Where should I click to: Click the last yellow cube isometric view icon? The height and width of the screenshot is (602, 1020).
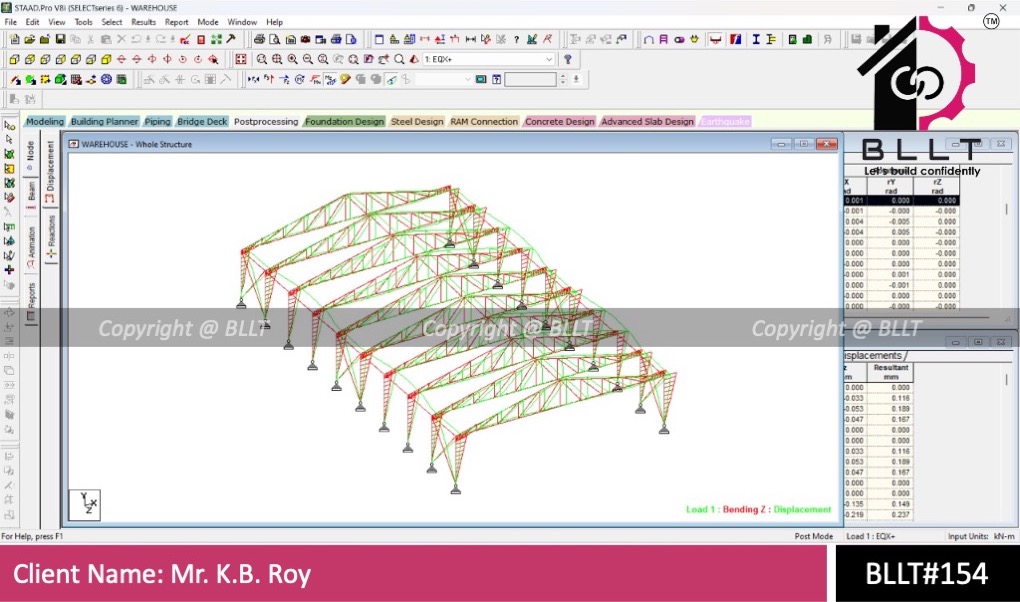[106, 59]
